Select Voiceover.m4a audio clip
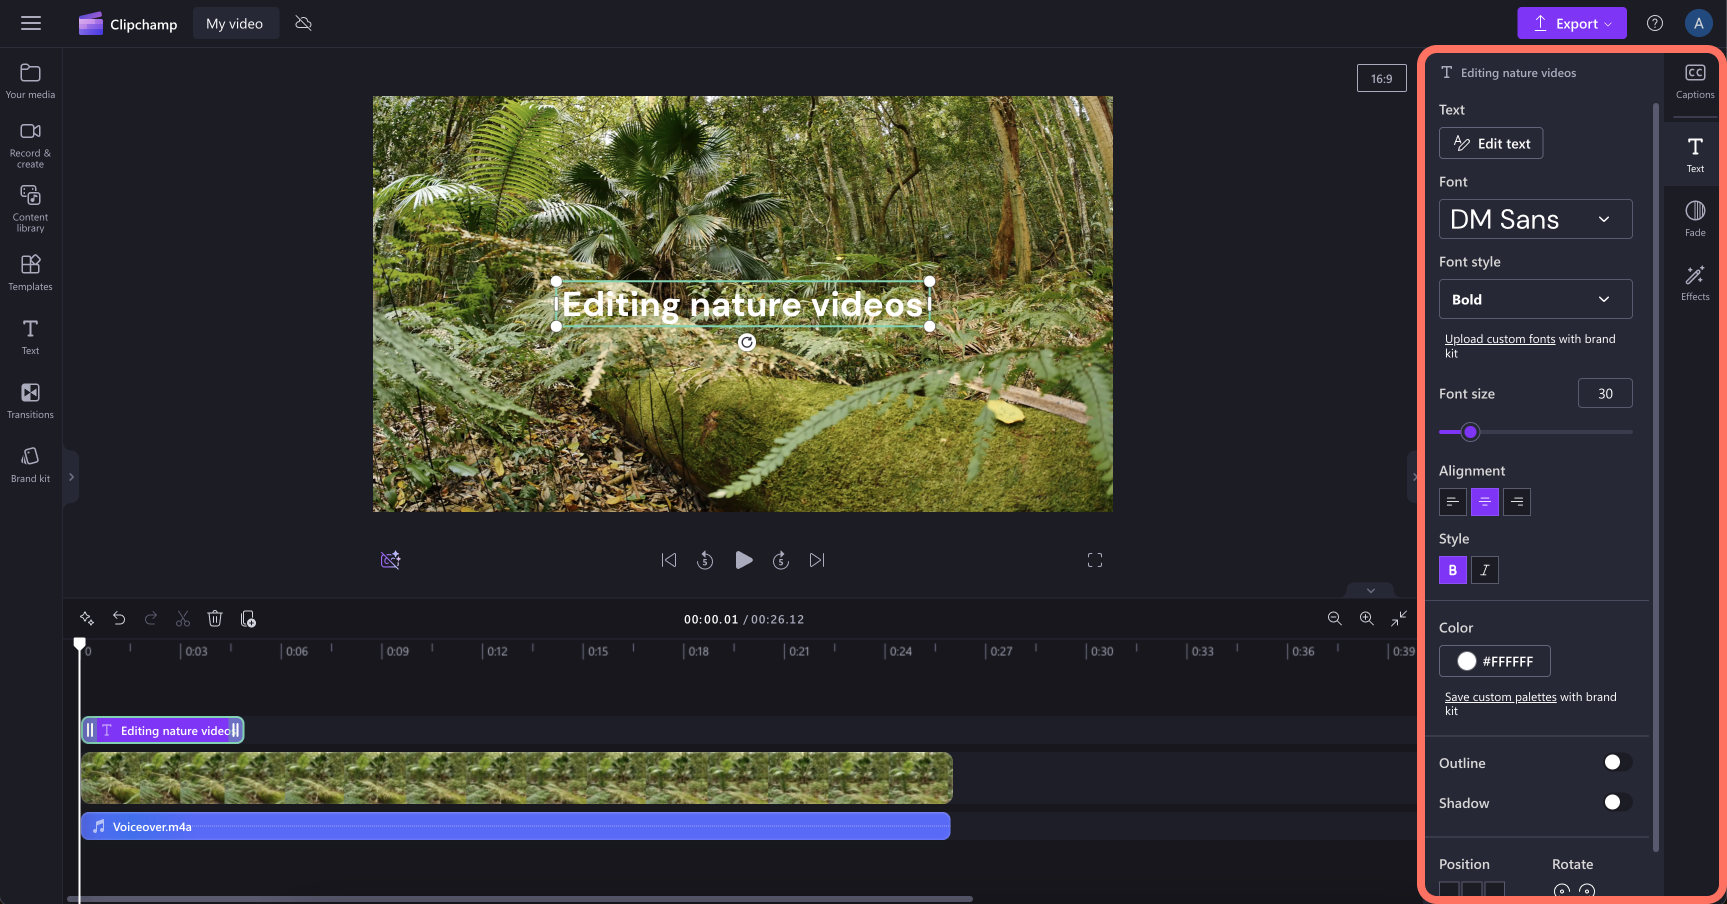Viewport: 1727px width, 904px height. [x=515, y=826]
